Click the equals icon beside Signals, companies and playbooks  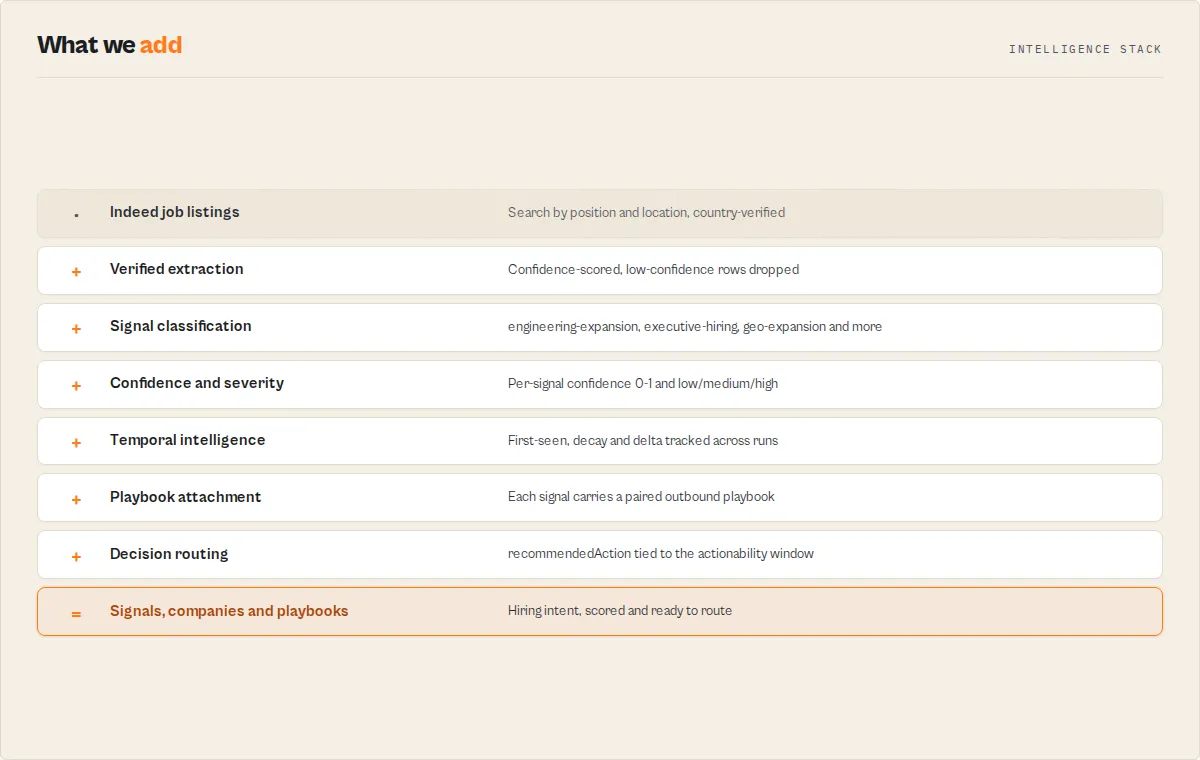coord(76,613)
